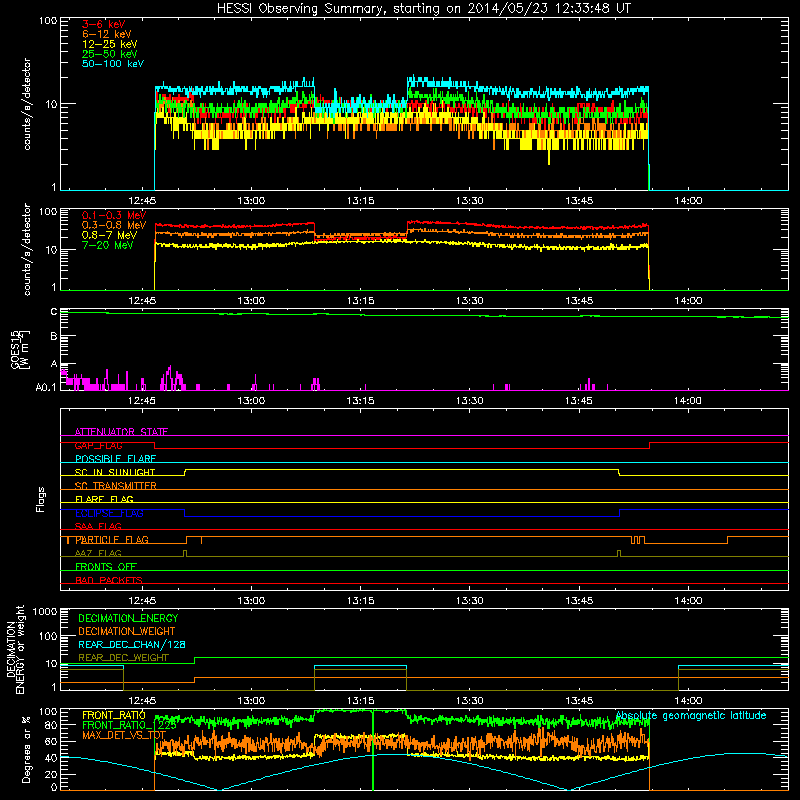Click the SC_IN_SUNLIGHT flag label
The width and height of the screenshot is (800, 800).
(115, 472)
